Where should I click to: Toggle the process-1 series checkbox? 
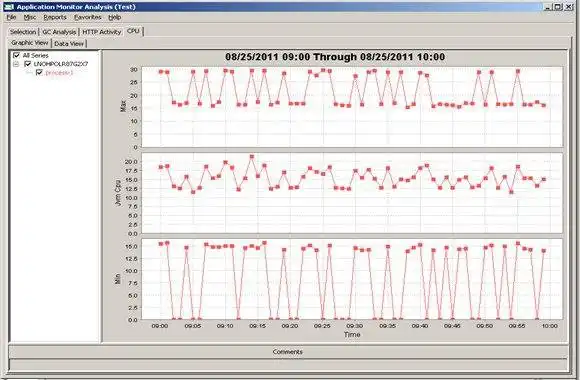coord(39,73)
